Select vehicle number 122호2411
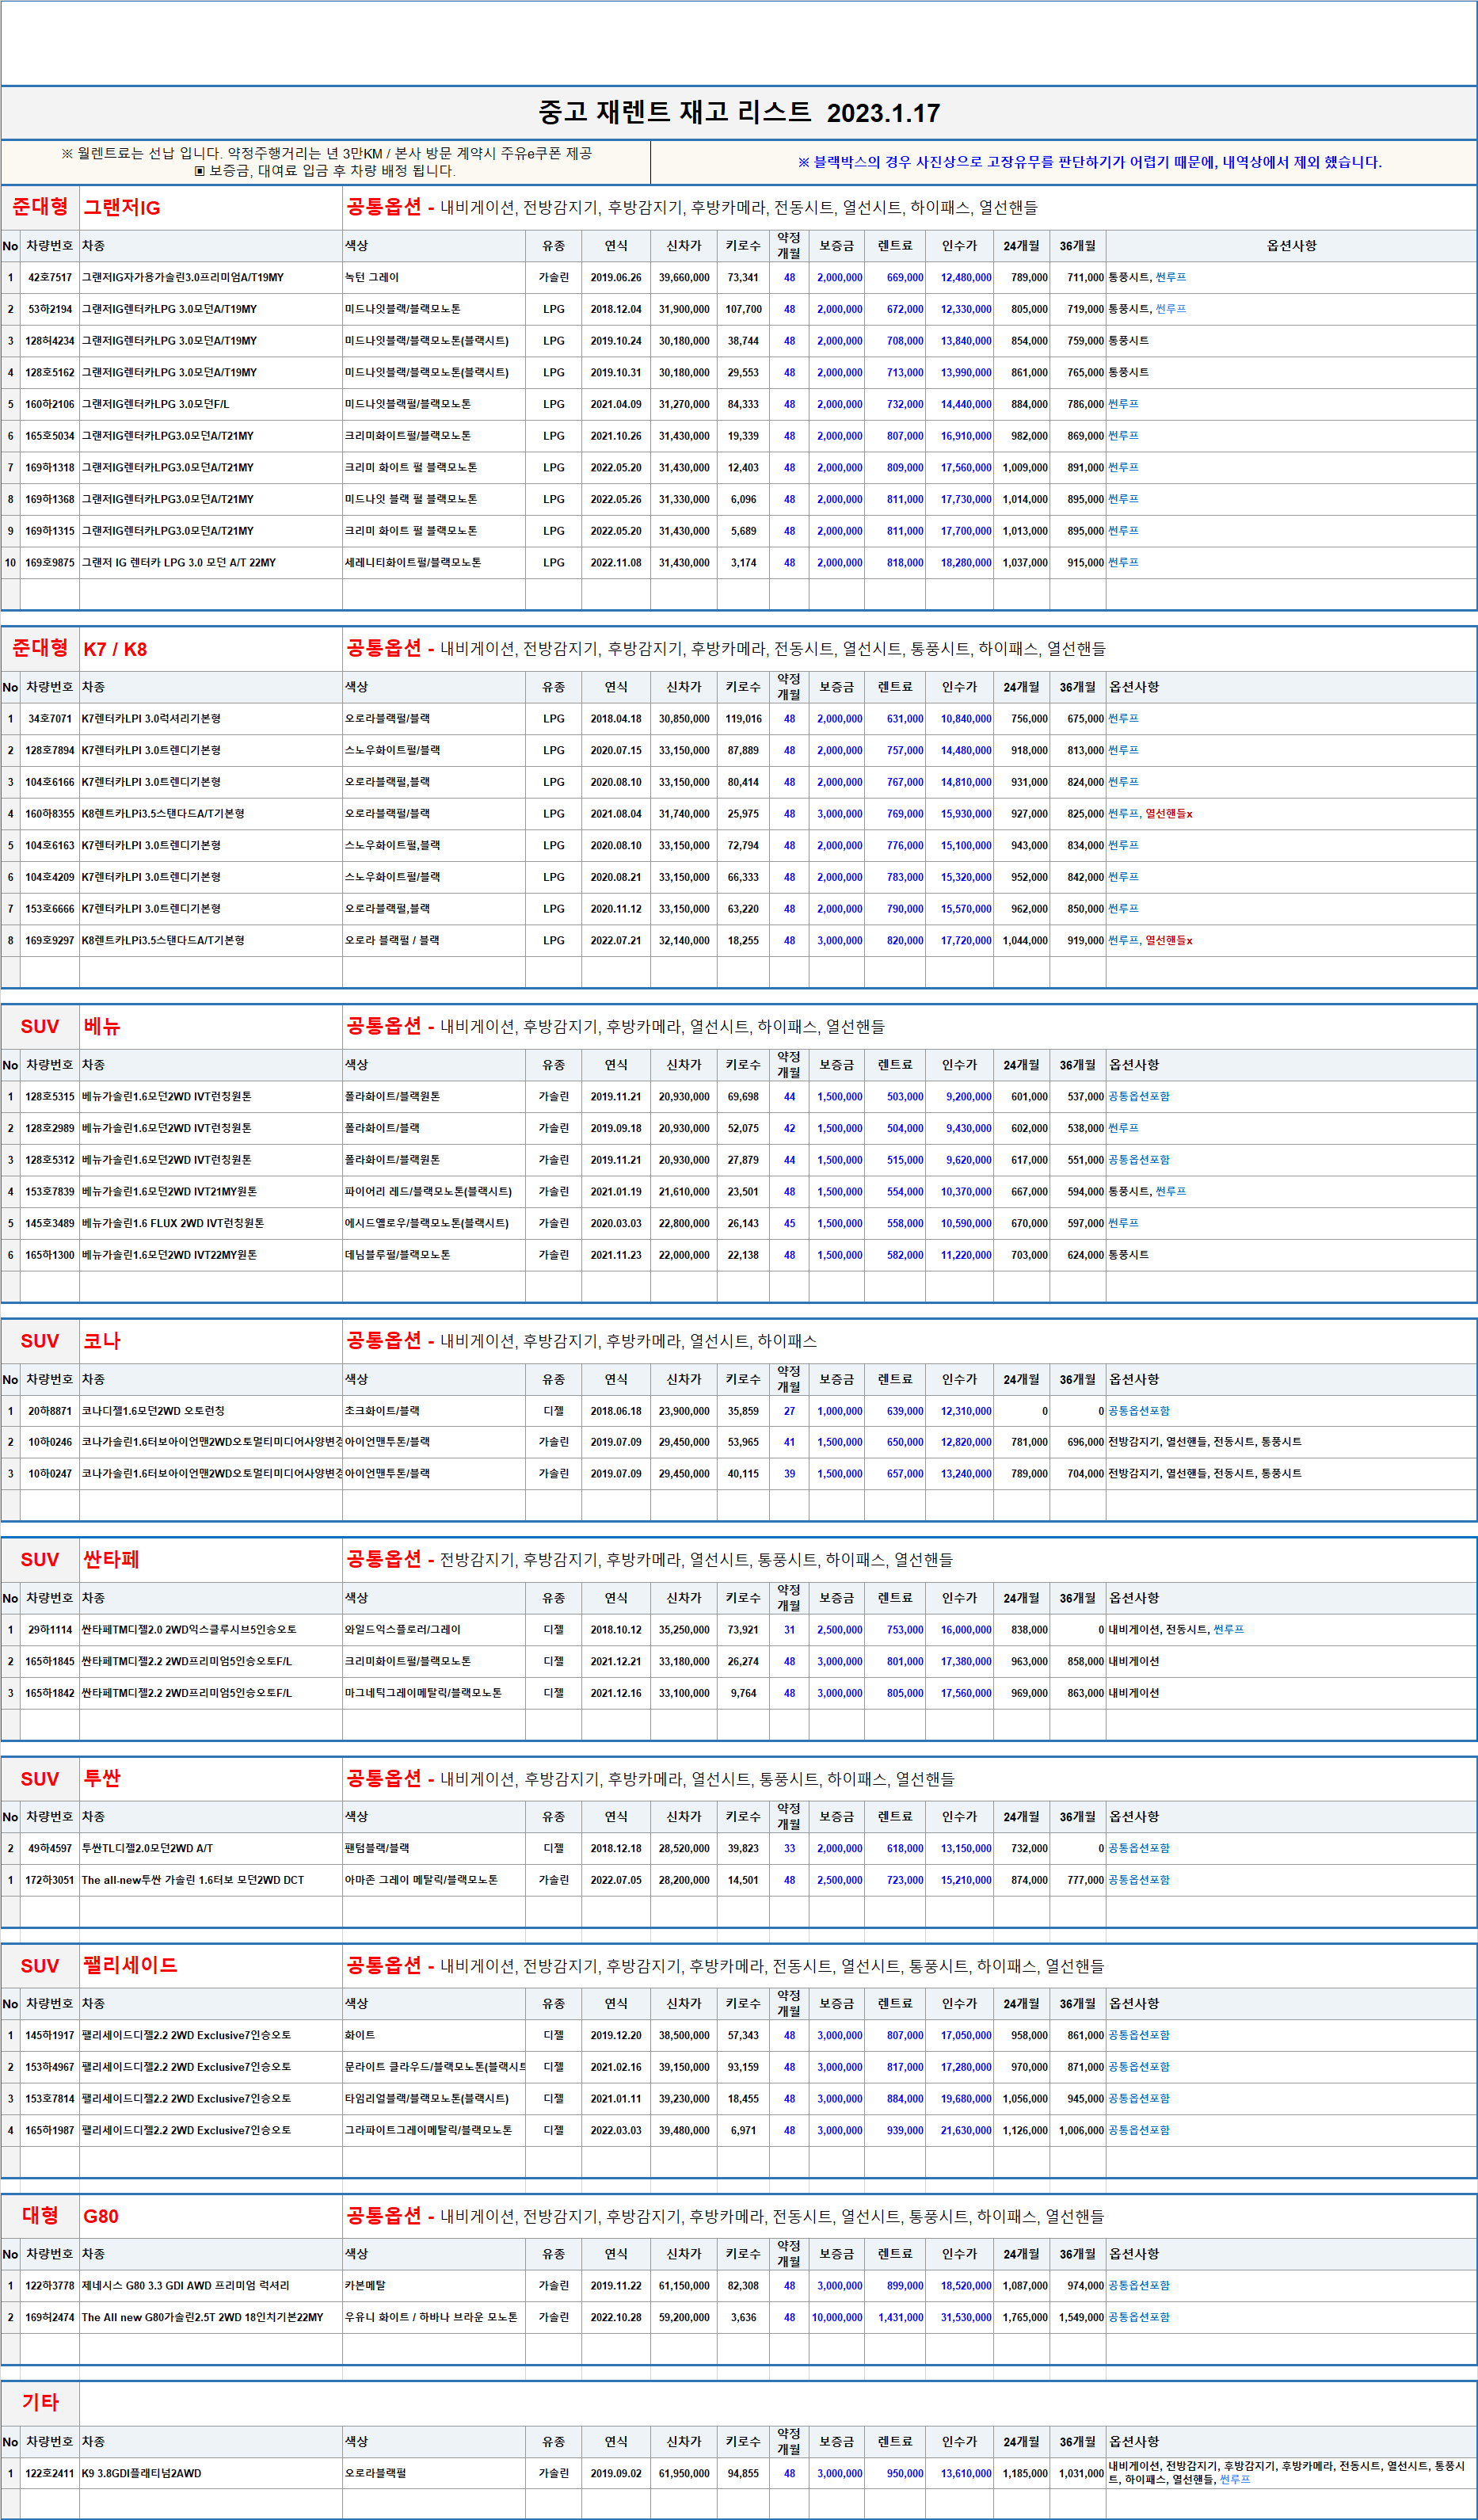This screenshot has width=1478, height=2520. [50, 2473]
